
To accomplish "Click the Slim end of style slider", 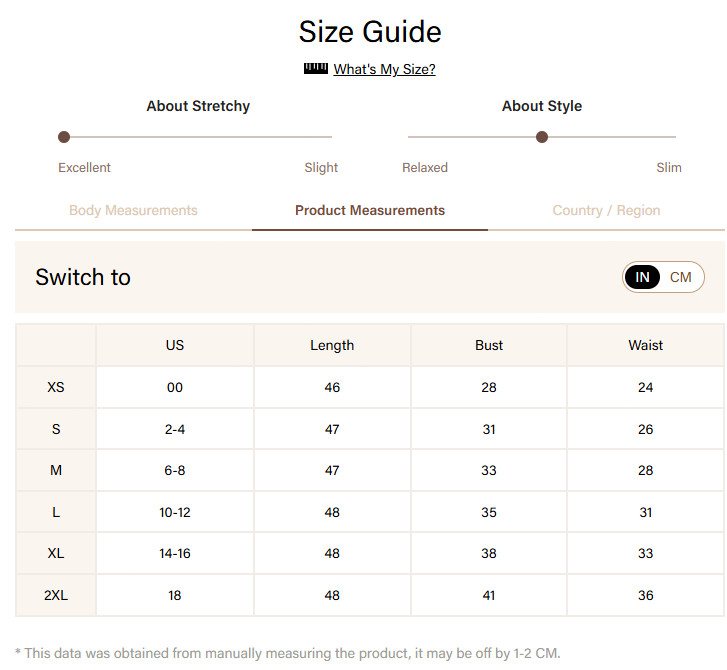I will [669, 167].
